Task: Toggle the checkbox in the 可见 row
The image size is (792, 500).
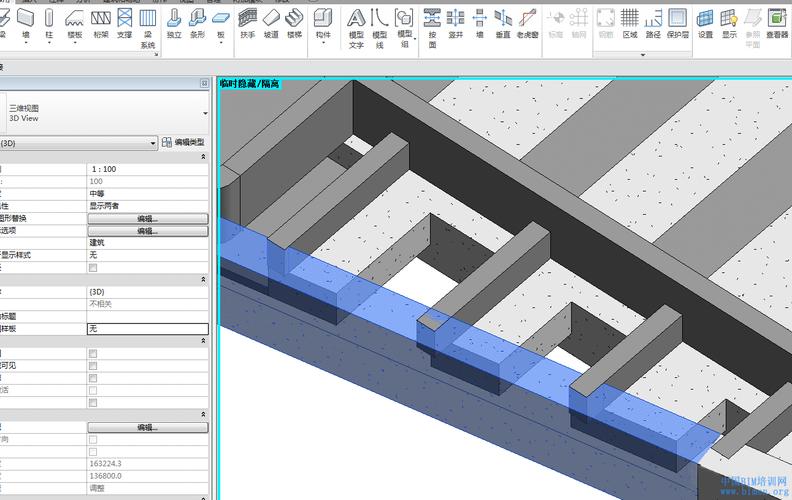Action: pyautogui.click(x=93, y=366)
